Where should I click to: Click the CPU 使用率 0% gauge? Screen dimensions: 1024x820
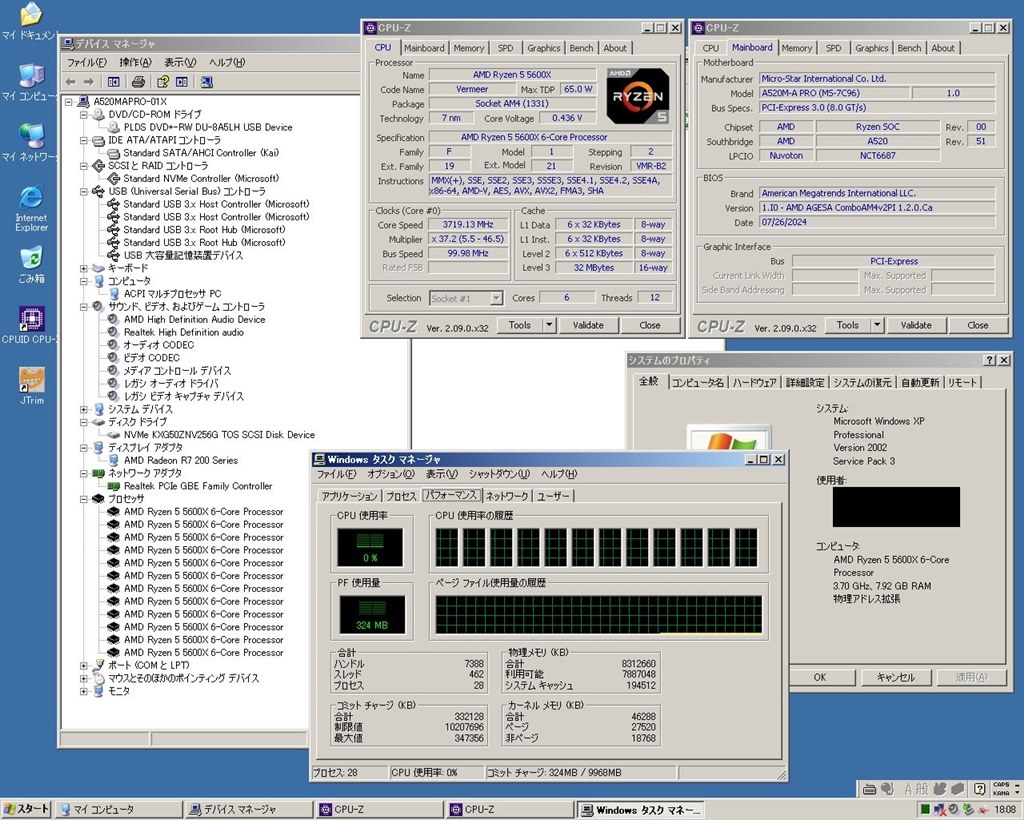[370, 547]
